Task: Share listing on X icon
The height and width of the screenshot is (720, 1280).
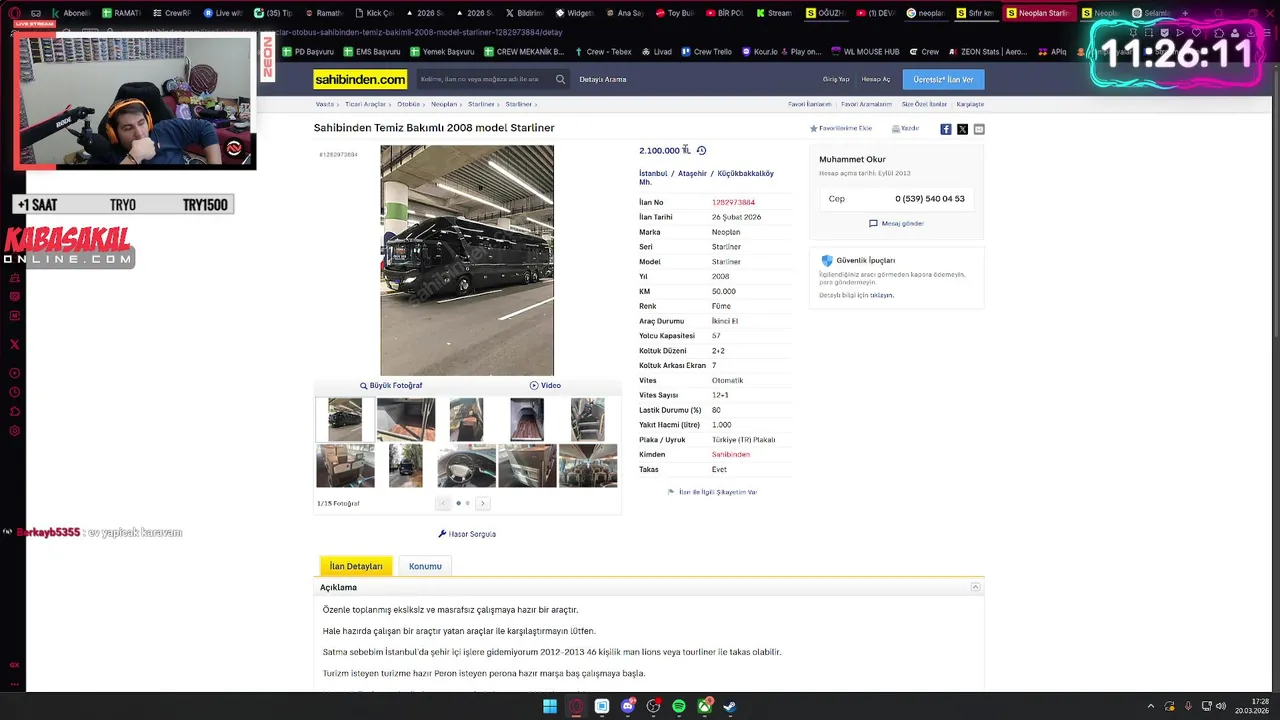Action: 962,129
